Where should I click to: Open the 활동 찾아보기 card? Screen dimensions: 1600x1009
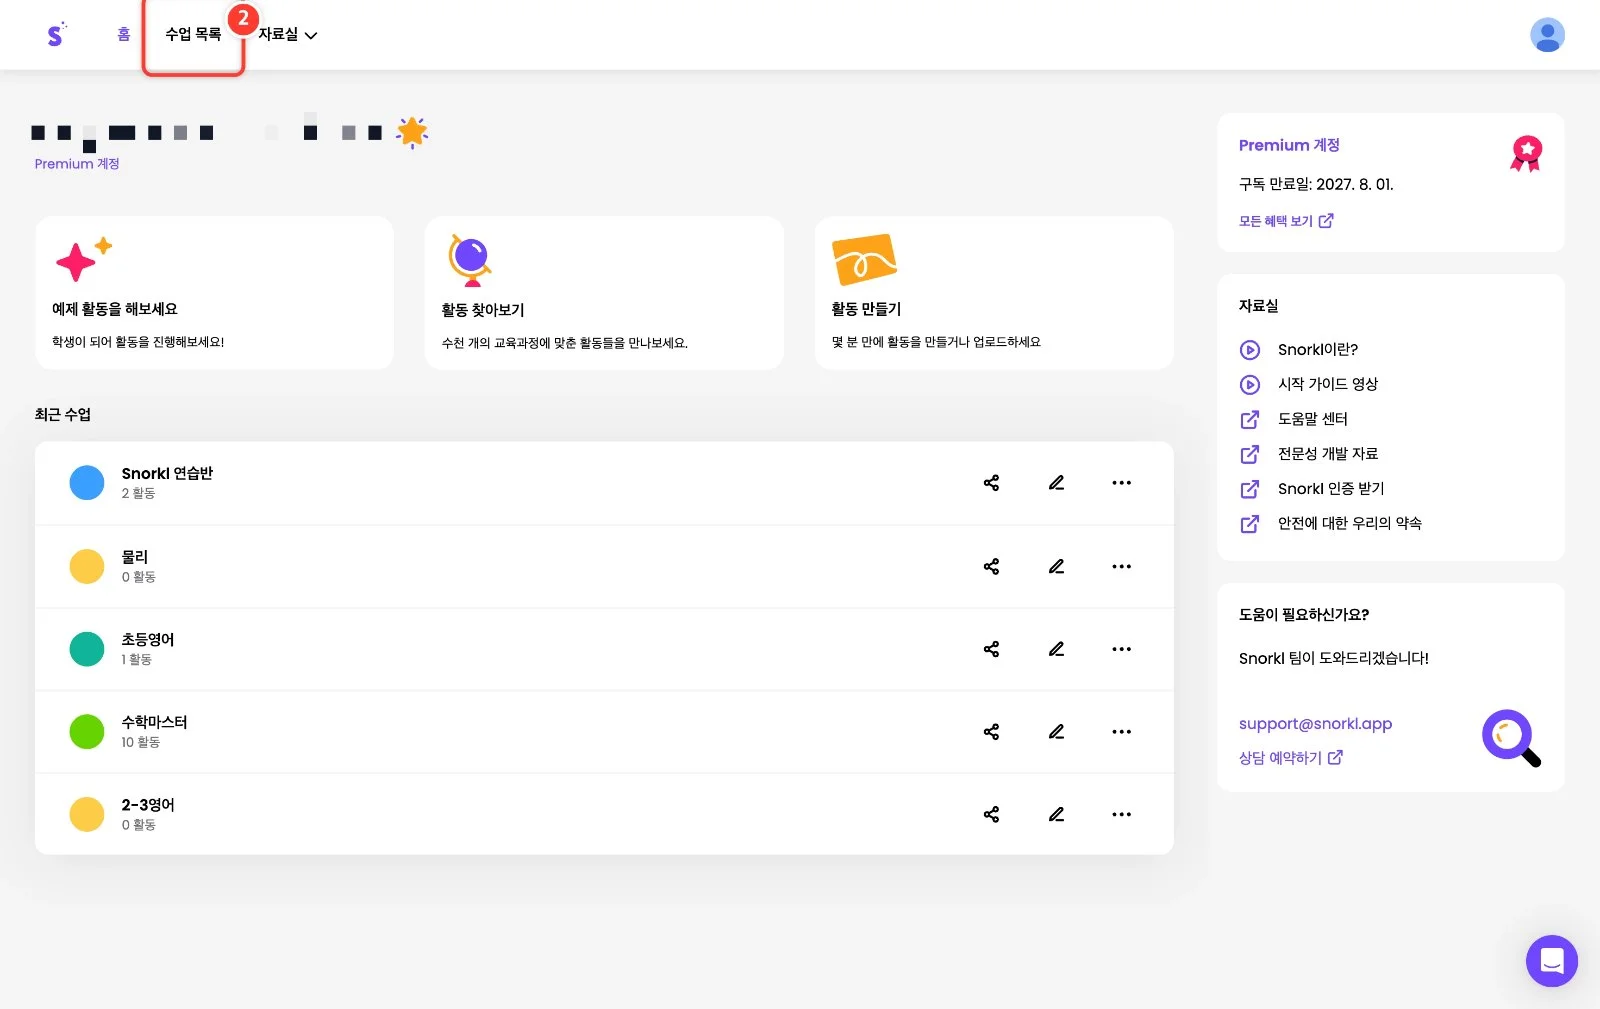click(604, 293)
